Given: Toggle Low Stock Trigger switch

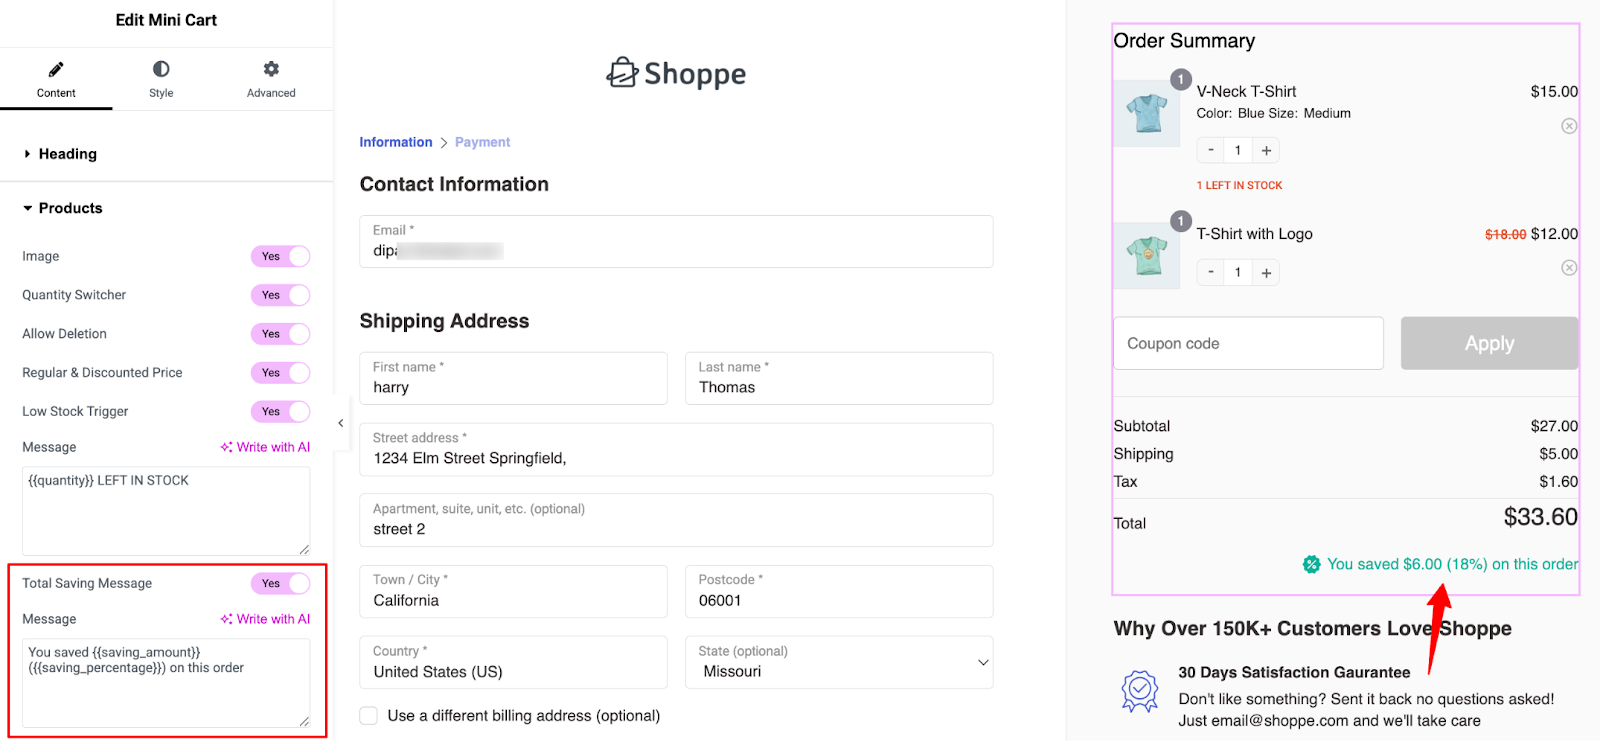Looking at the screenshot, I should pos(280,412).
